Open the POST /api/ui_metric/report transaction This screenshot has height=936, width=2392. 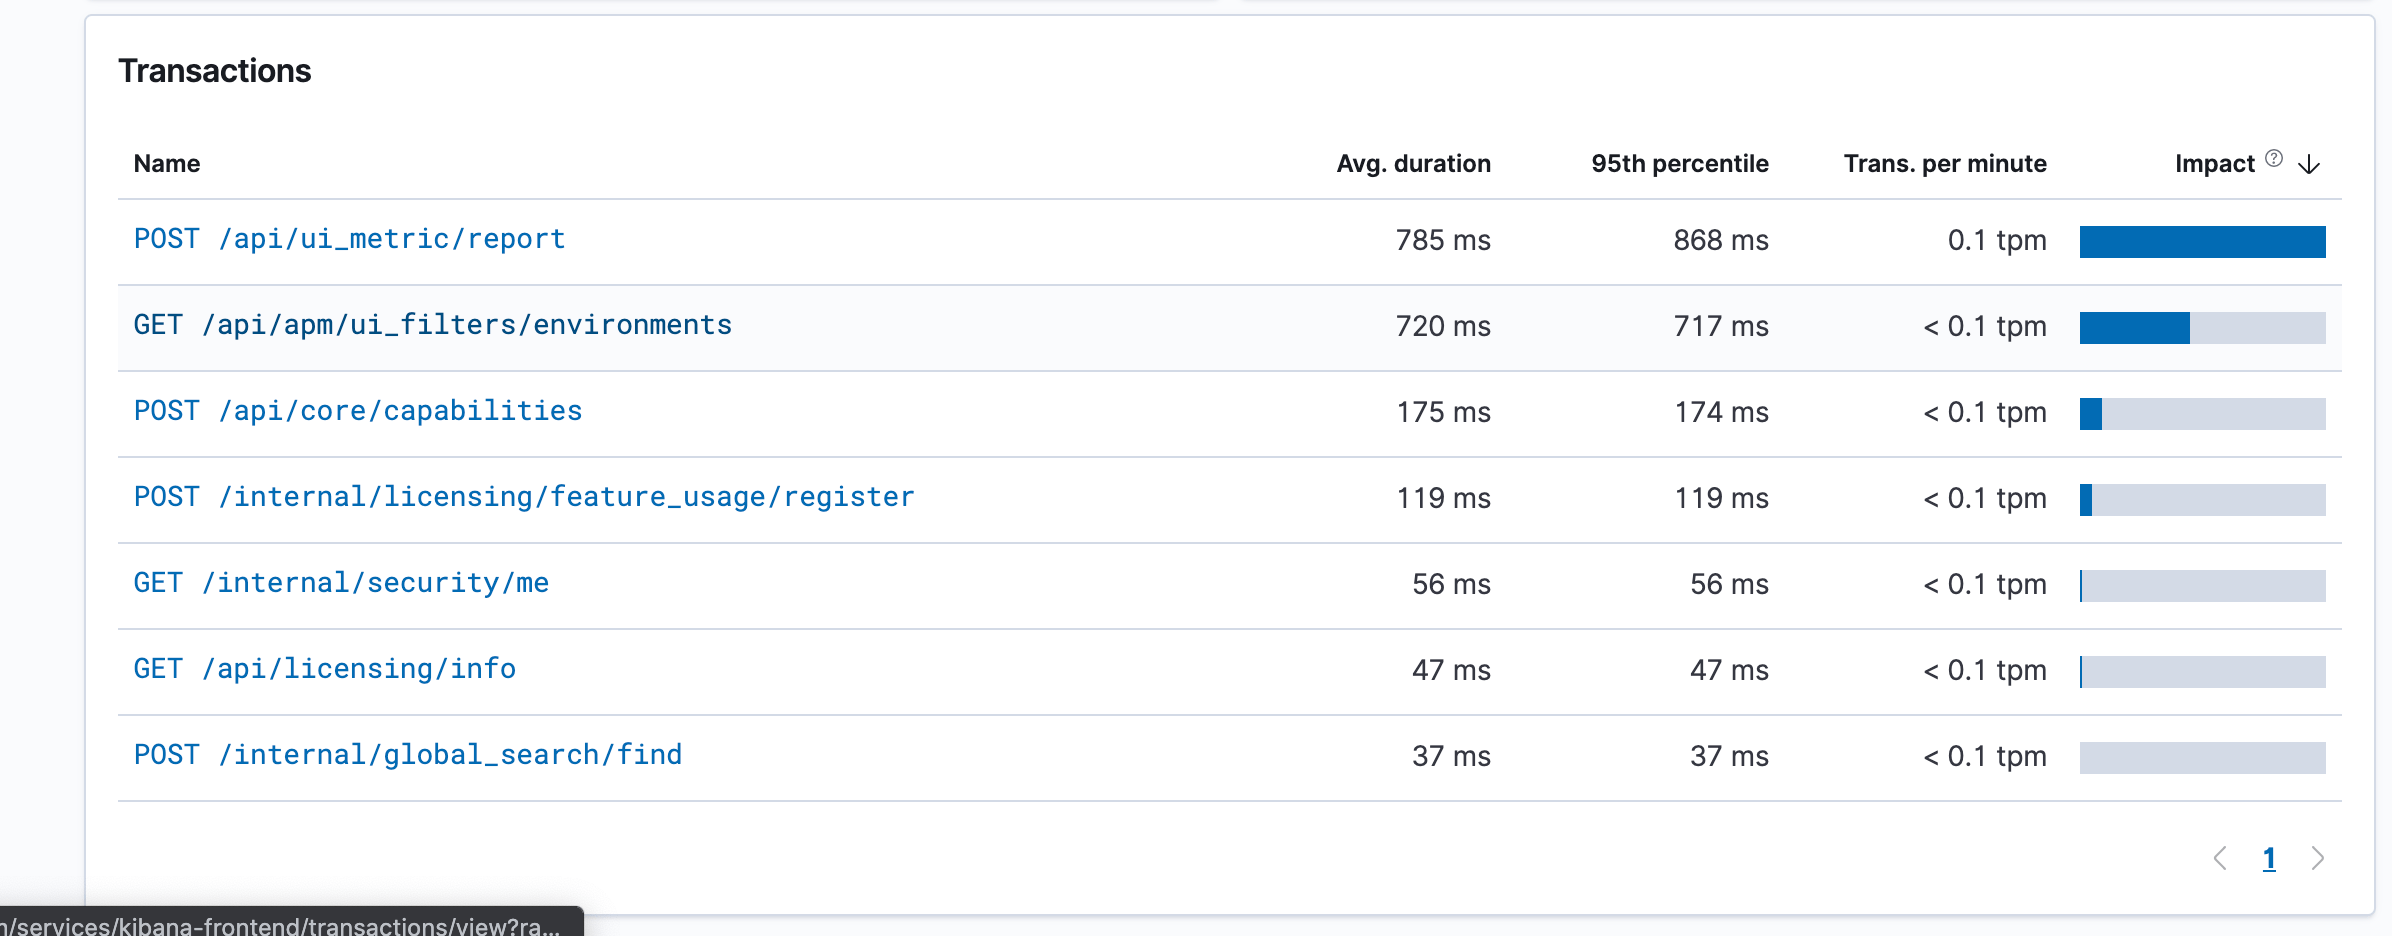coord(349,239)
